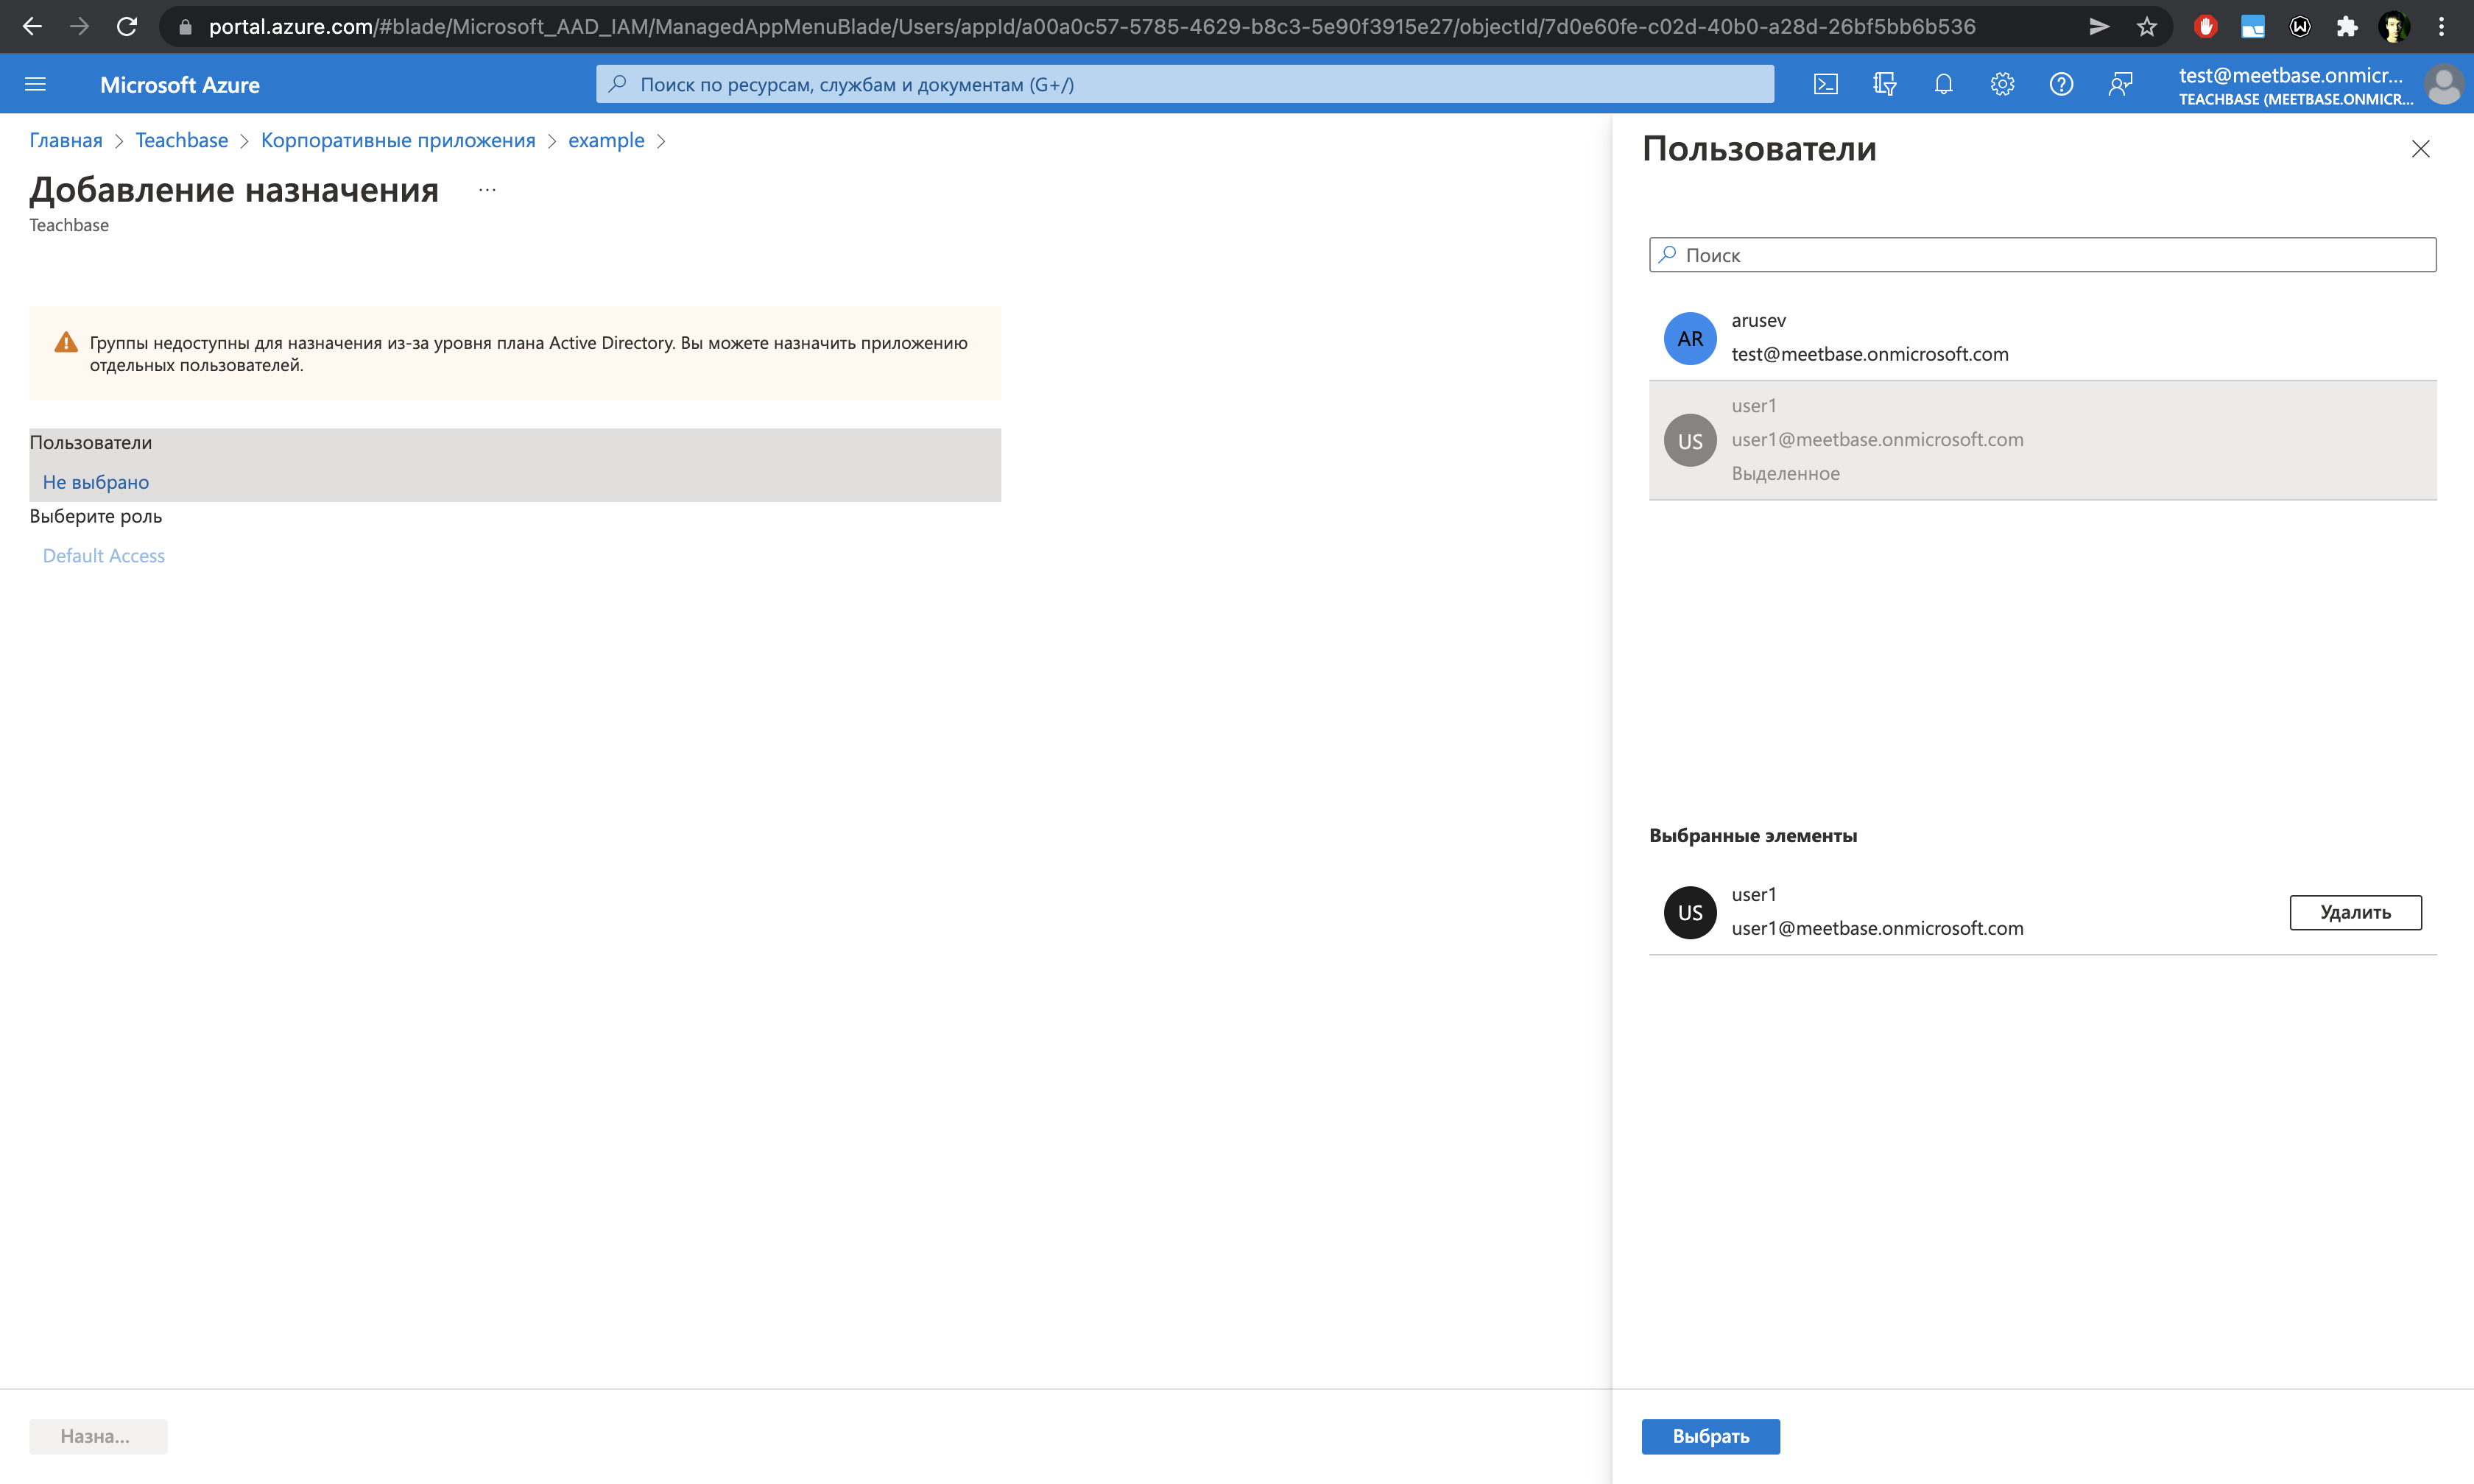2474x1484 pixels.
Task: Go forward in the browser
Action: [79, 26]
